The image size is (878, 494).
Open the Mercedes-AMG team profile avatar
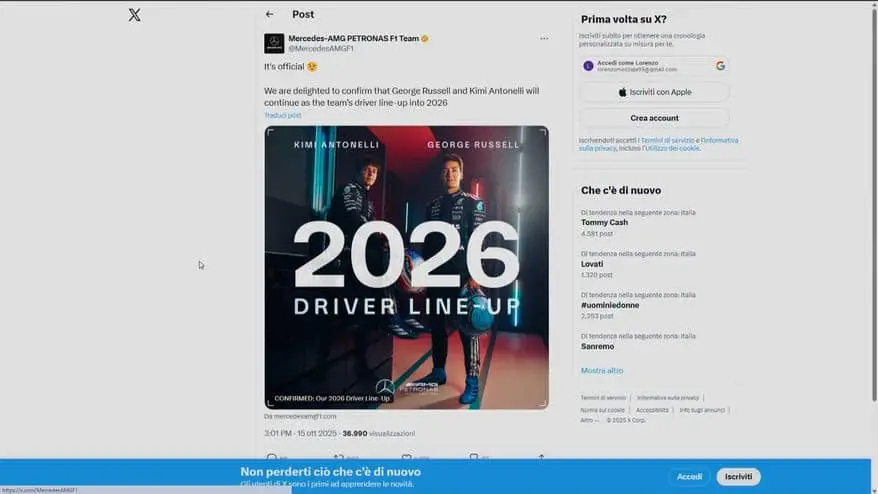273,43
